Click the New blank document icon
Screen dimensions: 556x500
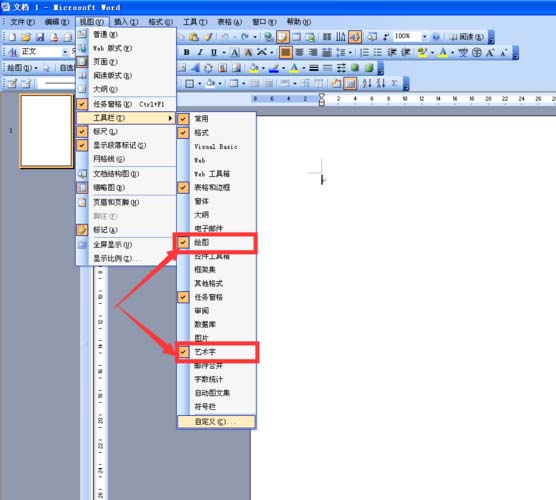(12, 37)
